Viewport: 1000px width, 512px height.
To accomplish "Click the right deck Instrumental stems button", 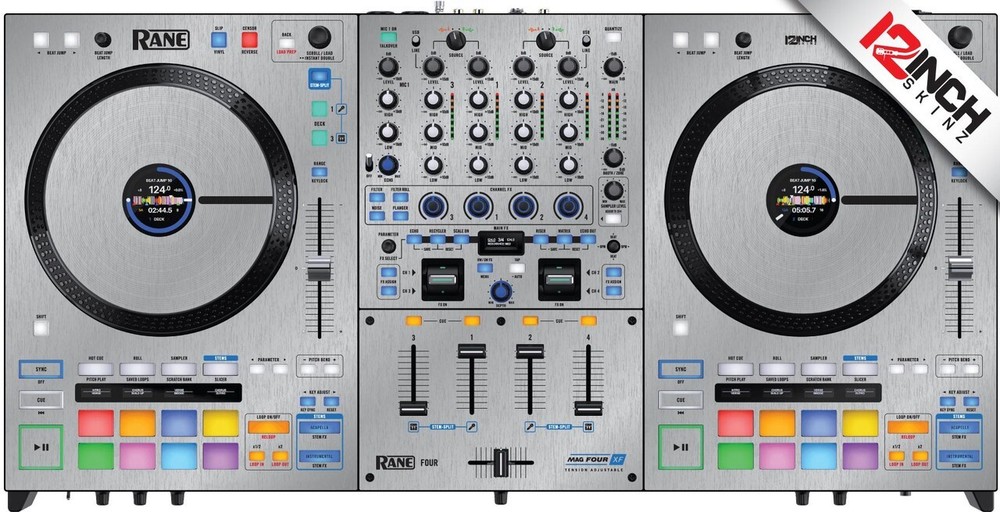I will 959,457.
